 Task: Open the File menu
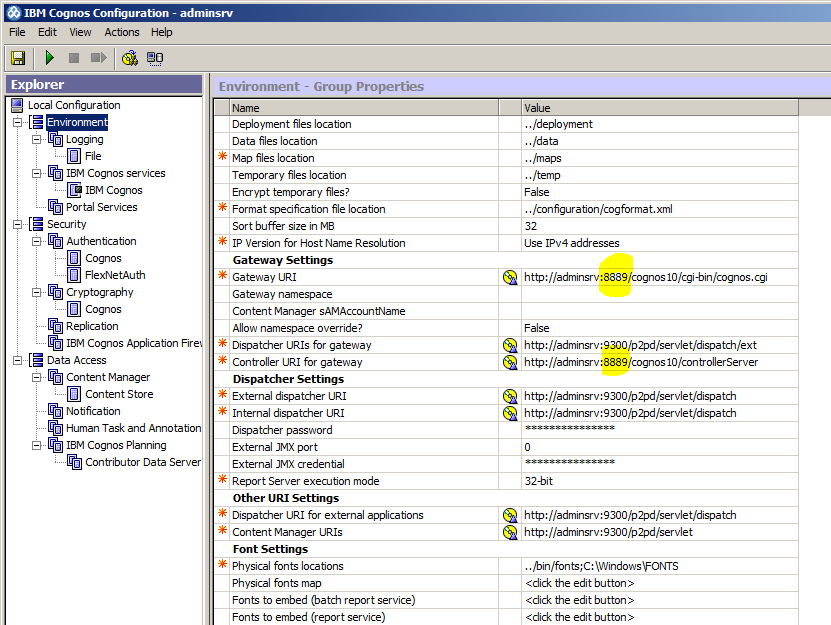[17, 32]
